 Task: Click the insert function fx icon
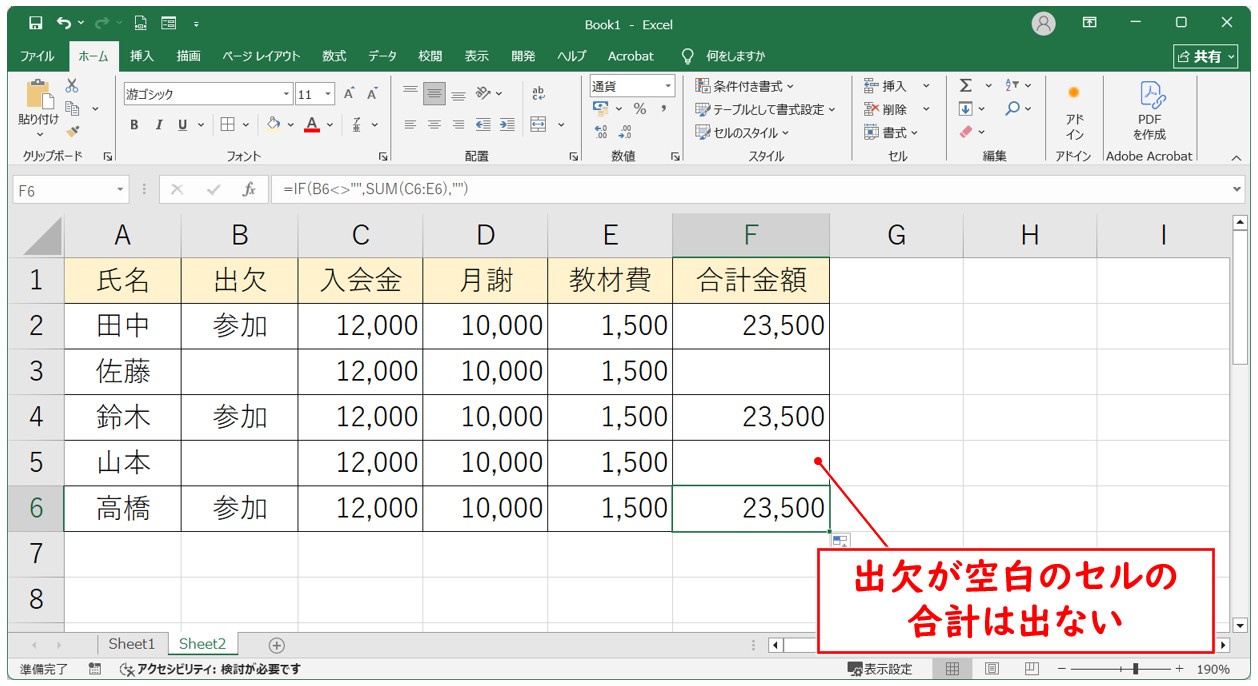tap(249, 190)
